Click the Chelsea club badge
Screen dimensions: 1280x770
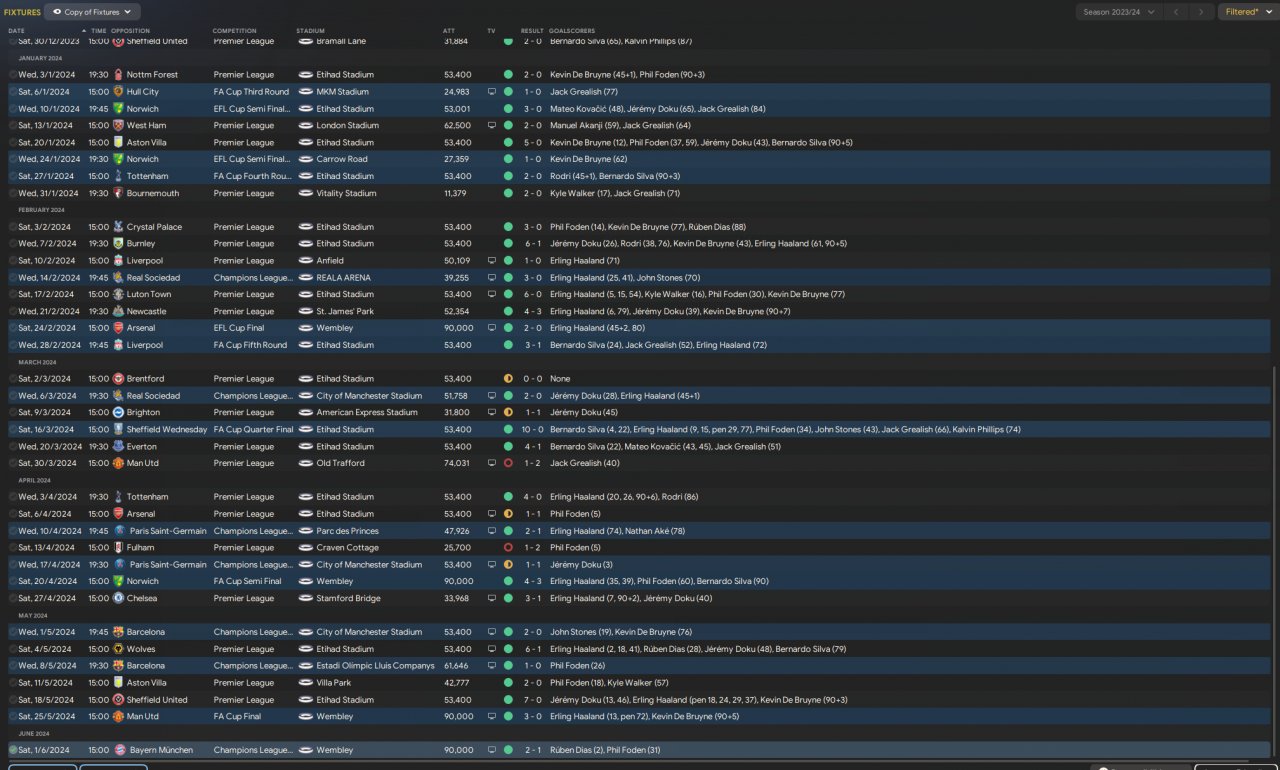click(119, 599)
